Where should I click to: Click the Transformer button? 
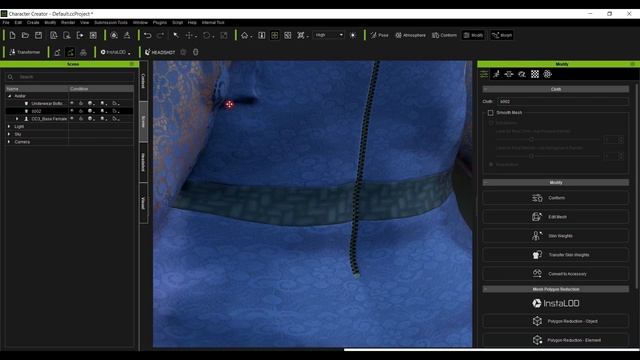click(x=25, y=52)
